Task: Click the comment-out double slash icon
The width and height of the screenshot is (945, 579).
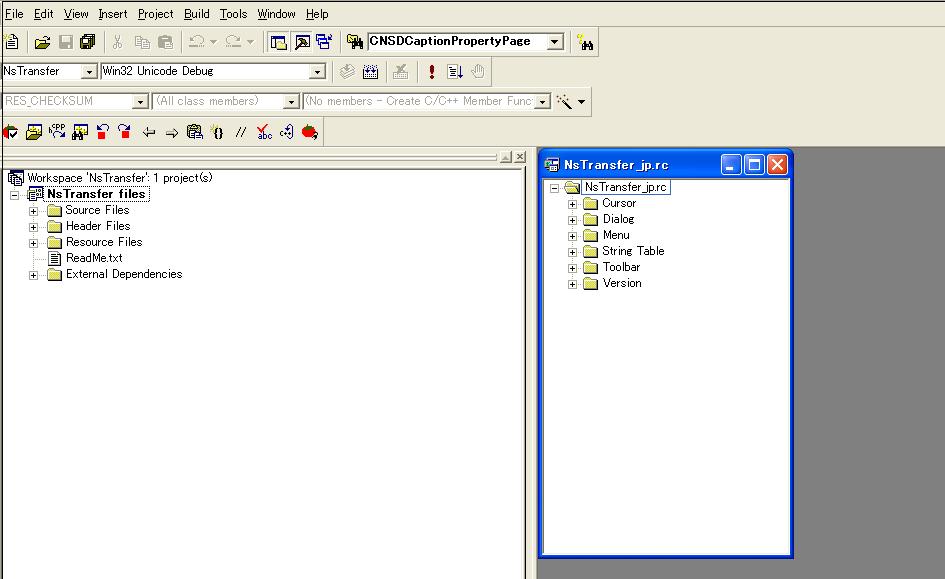Action: click(241, 132)
